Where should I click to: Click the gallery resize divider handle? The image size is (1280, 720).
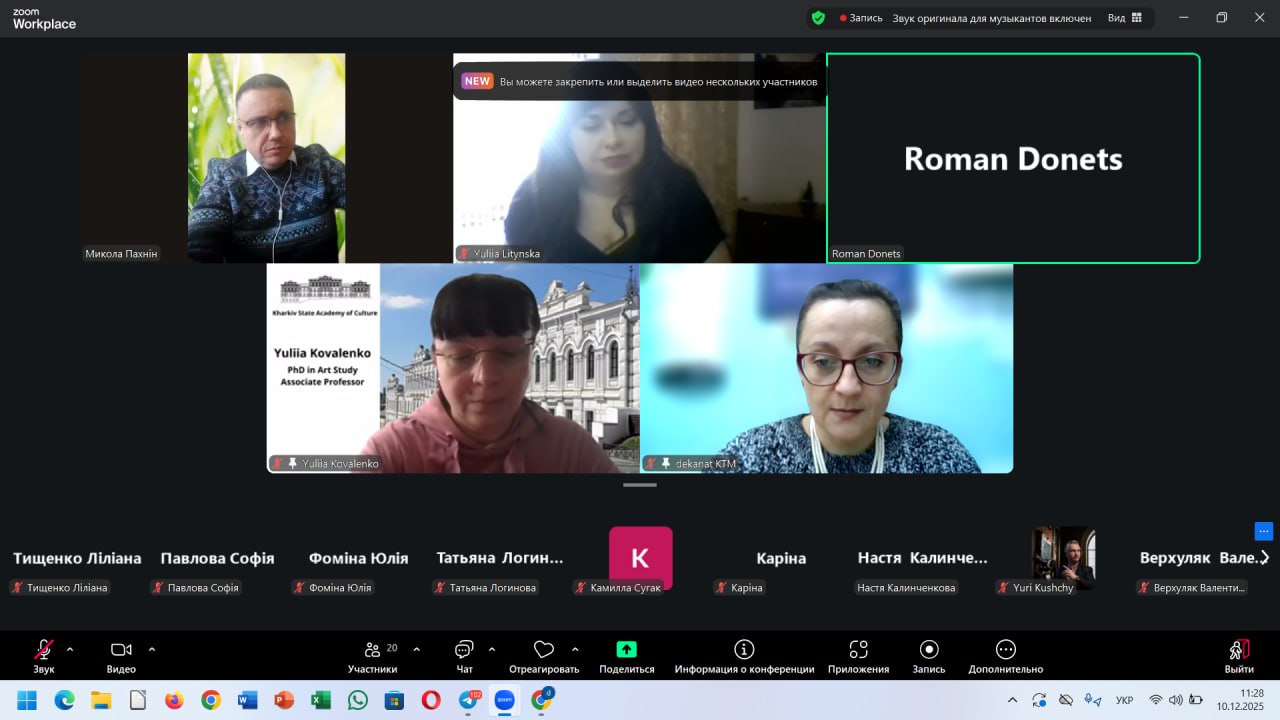[640, 485]
